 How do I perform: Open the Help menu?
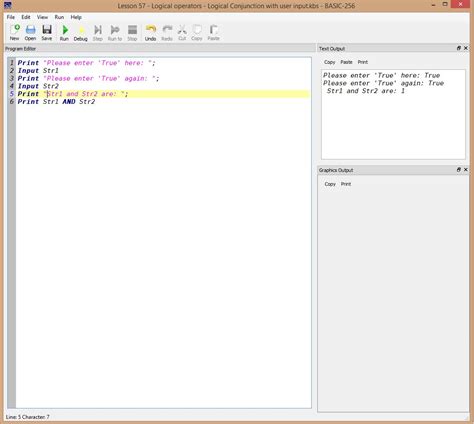(x=76, y=17)
